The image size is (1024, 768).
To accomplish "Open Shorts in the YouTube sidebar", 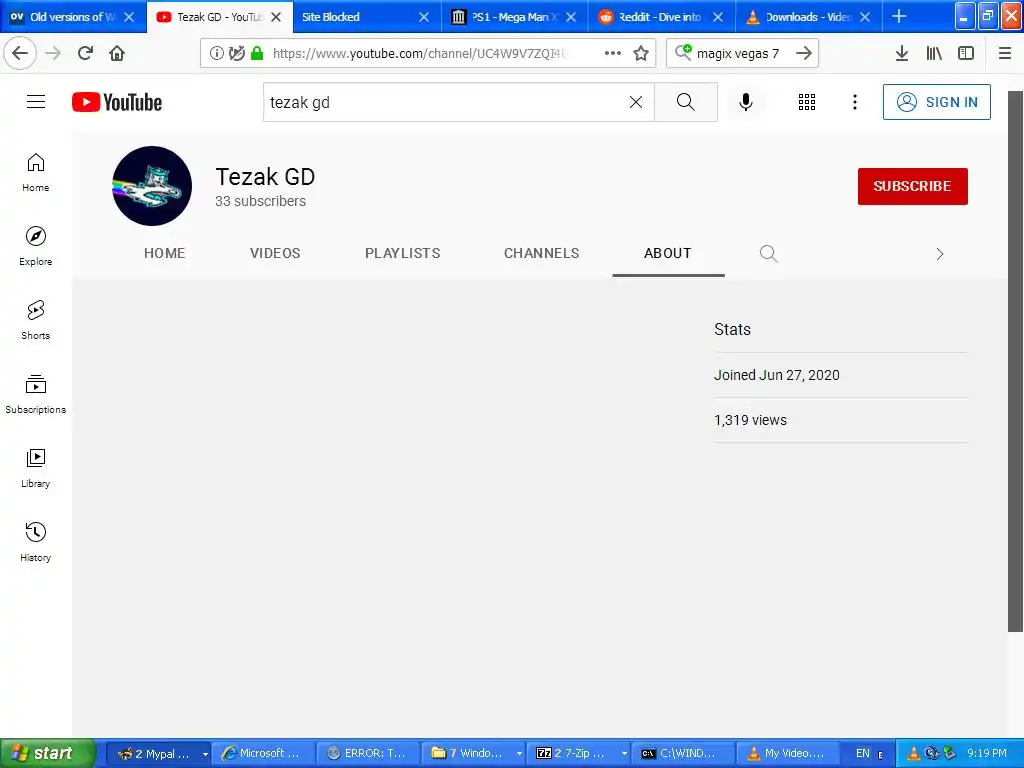I will point(36,320).
